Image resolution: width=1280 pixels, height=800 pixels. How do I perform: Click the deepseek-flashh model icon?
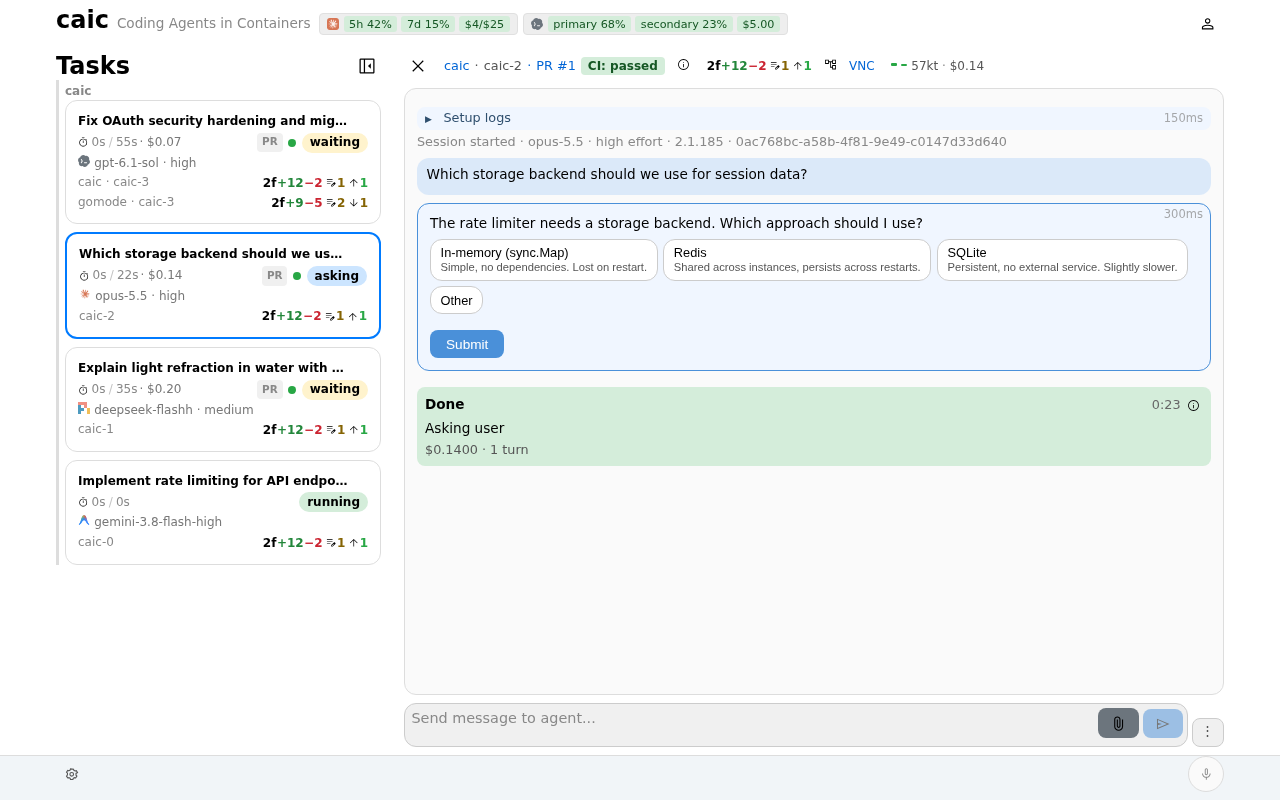coord(84,408)
